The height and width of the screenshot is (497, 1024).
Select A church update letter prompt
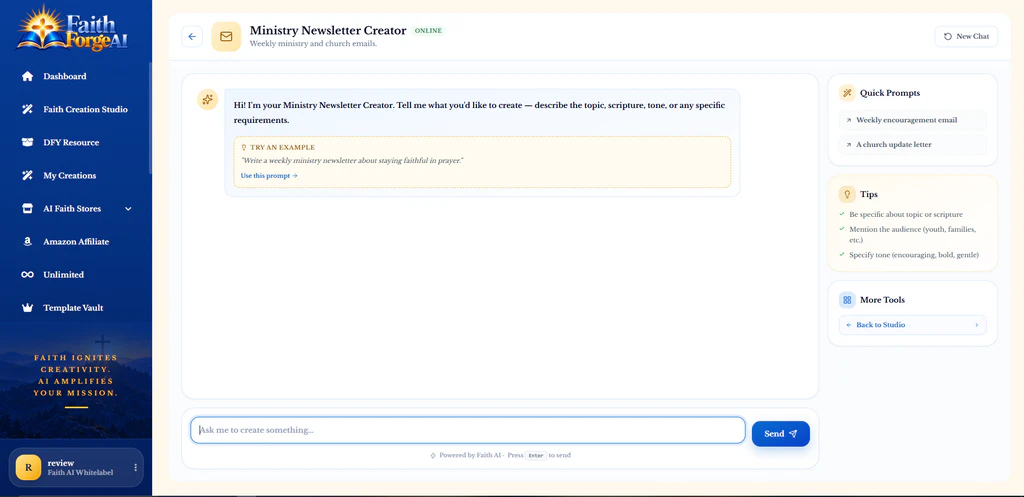pyautogui.click(x=912, y=144)
